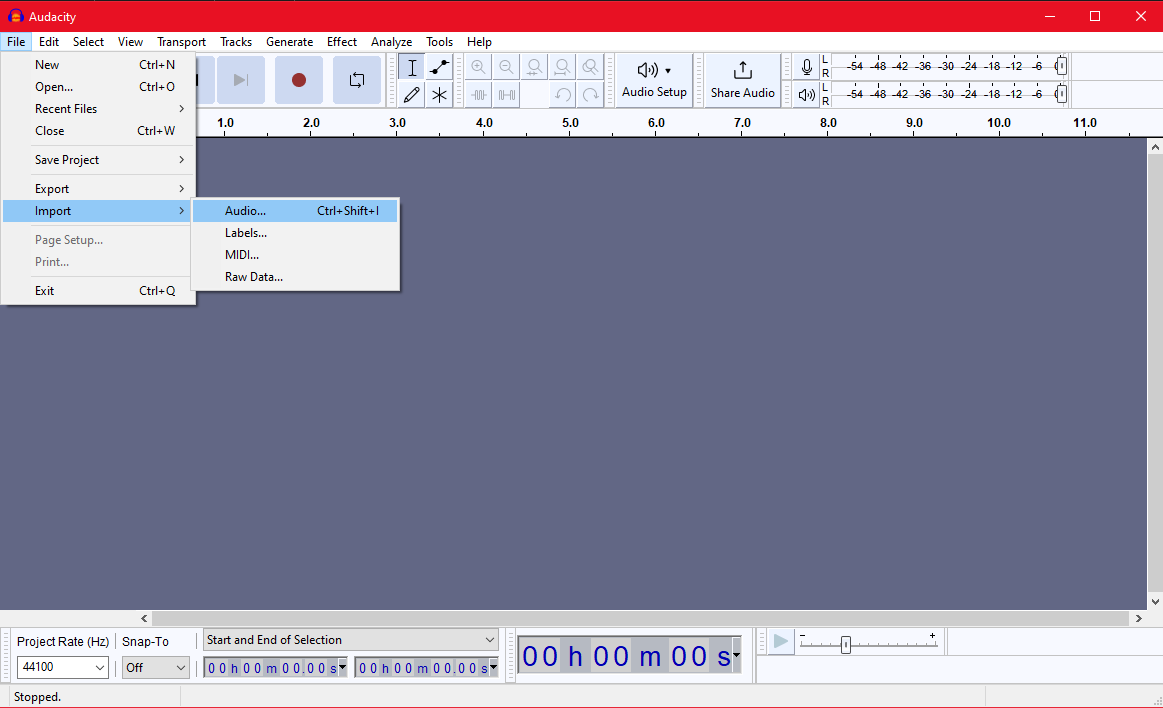Click Play-at-Speed green play button
Viewport: 1163px width, 708px height.
pos(780,641)
